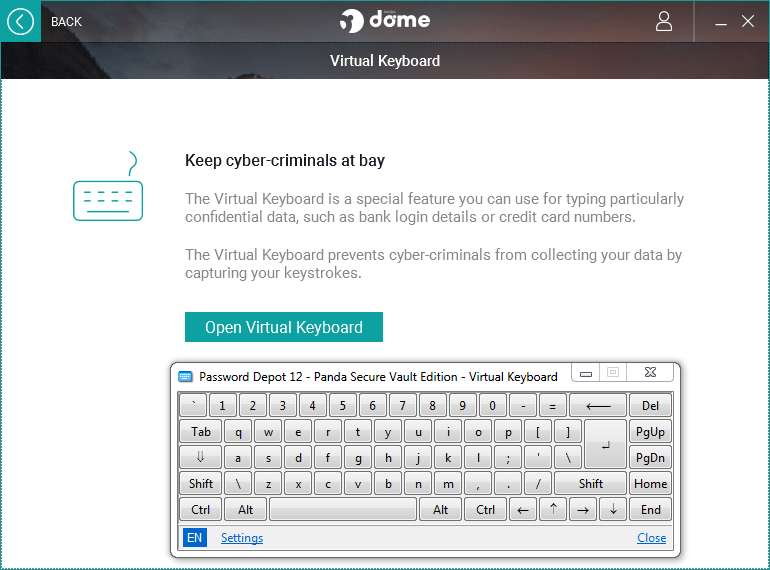Image resolution: width=770 pixels, height=570 pixels.
Task: Open the virtual keyboard Settings link
Action: tap(242, 538)
